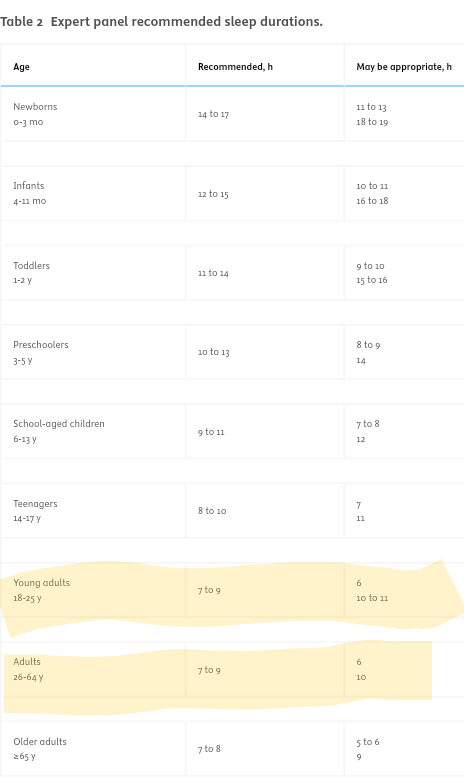Select the Infants 4-11 mo cell
464x784 pixels.
(93, 193)
